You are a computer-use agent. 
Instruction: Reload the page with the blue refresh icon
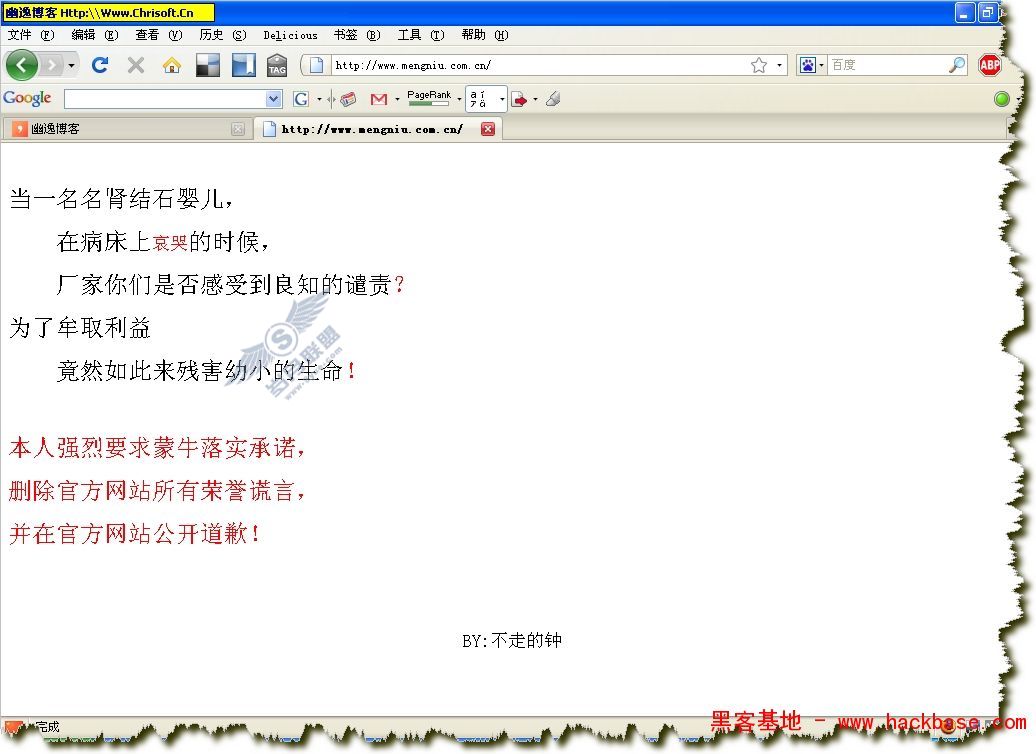click(100, 65)
